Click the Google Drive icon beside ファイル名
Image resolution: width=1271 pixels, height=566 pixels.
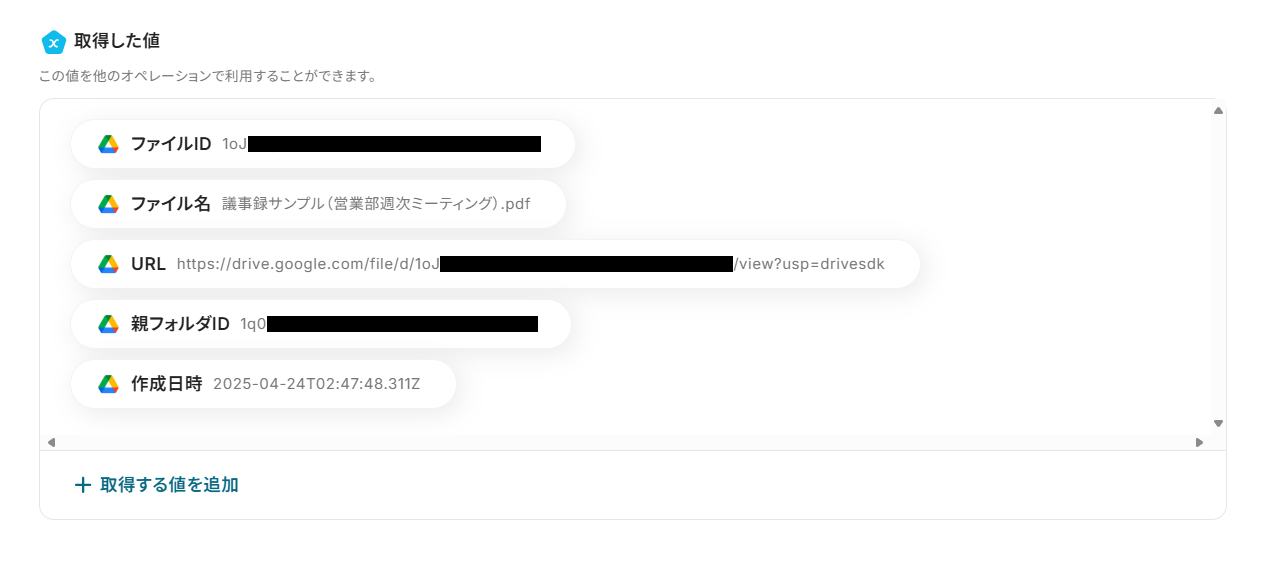tap(109, 204)
